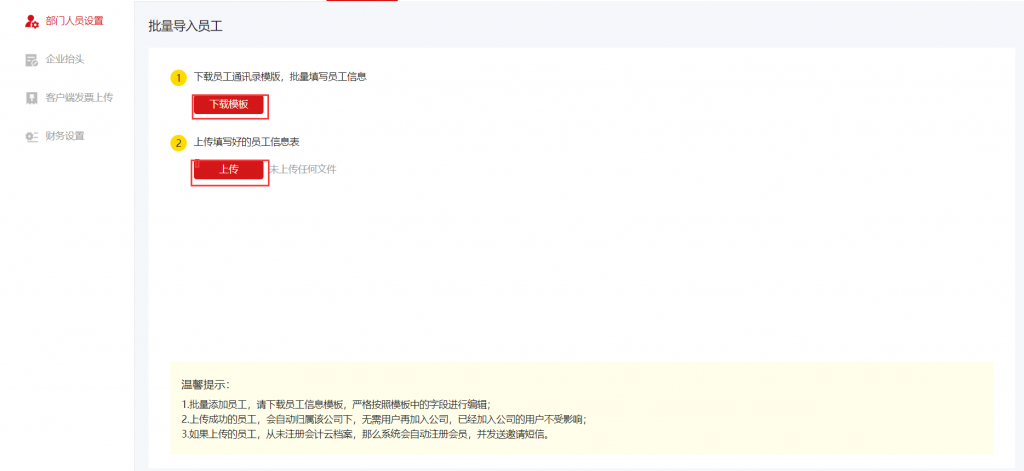Switch to 财务设置 in the sidebar
The image size is (1024, 471).
[x=65, y=136]
